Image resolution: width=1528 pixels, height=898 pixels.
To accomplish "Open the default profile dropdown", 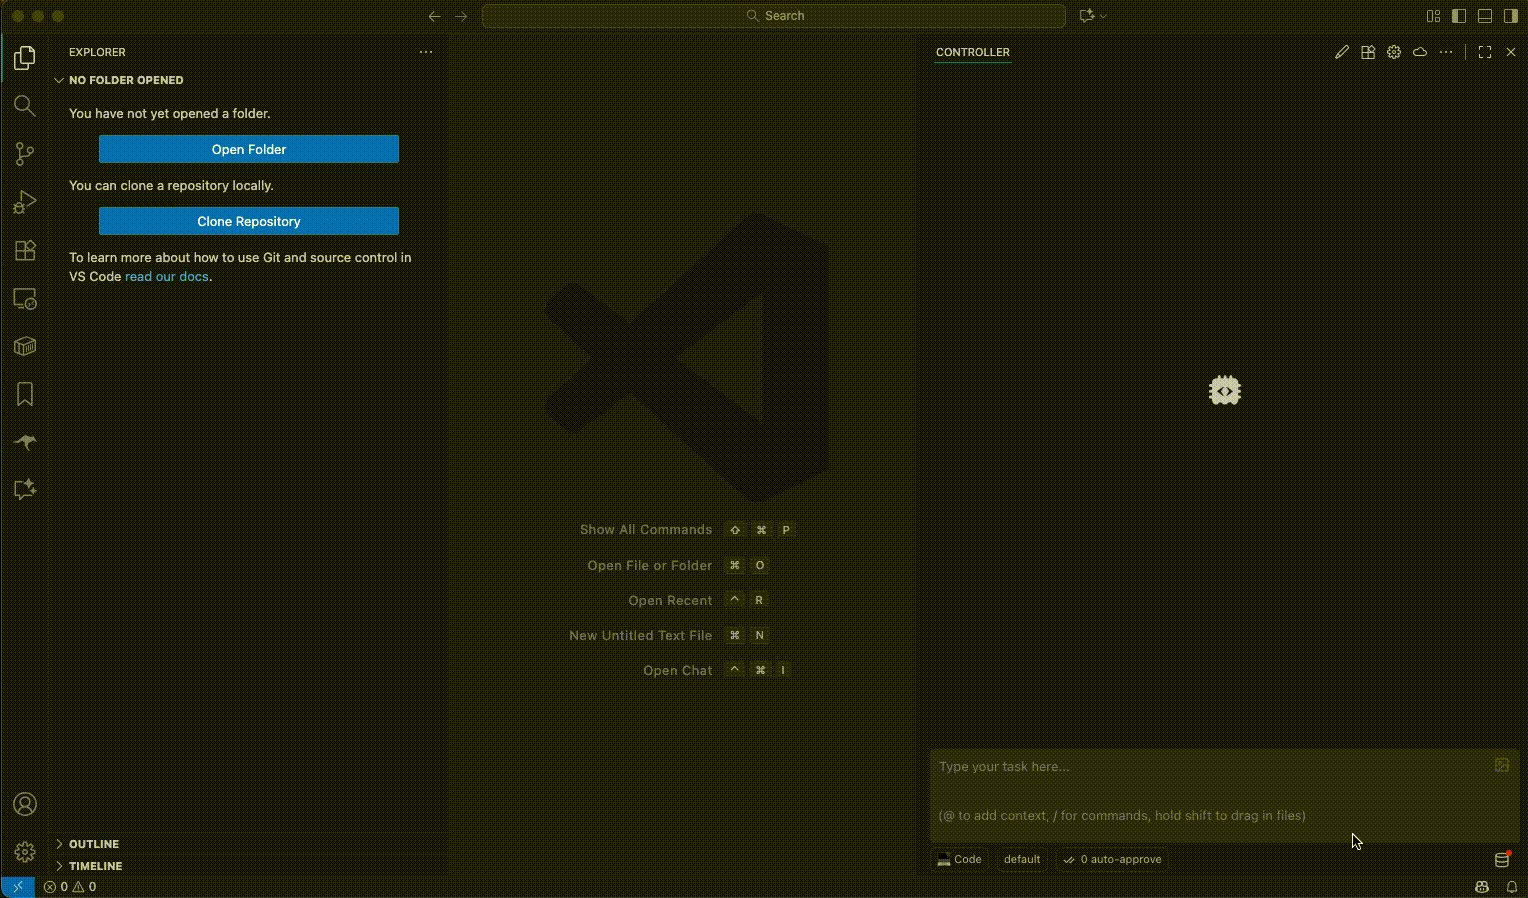I will point(1021,859).
